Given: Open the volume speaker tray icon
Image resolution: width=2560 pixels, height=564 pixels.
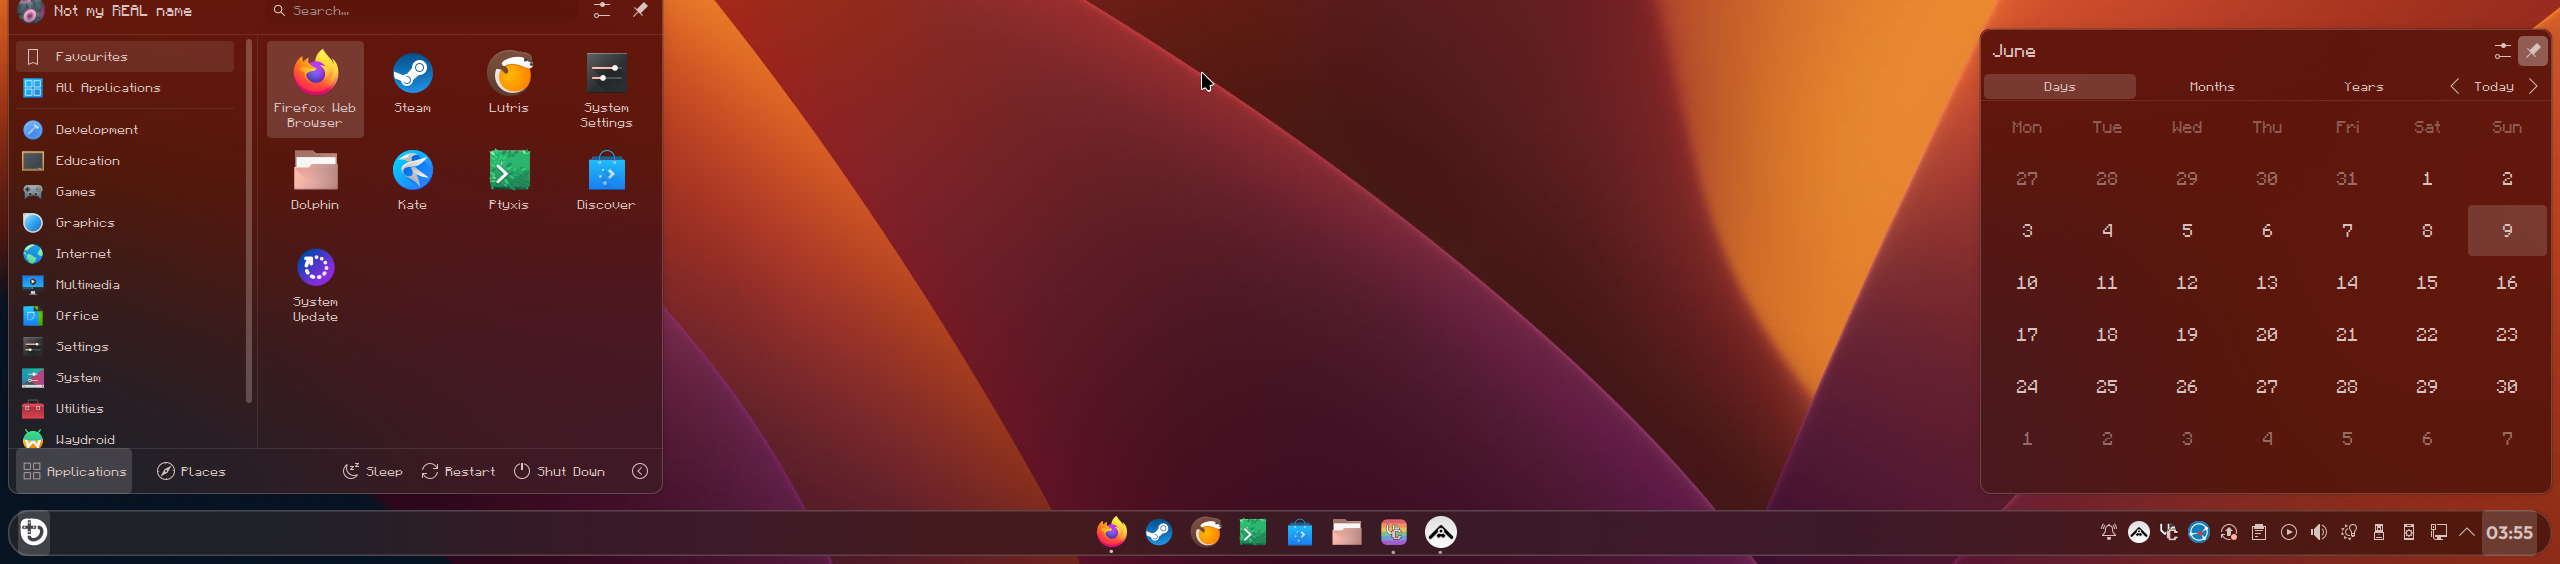Looking at the screenshot, I should [x=2319, y=532].
